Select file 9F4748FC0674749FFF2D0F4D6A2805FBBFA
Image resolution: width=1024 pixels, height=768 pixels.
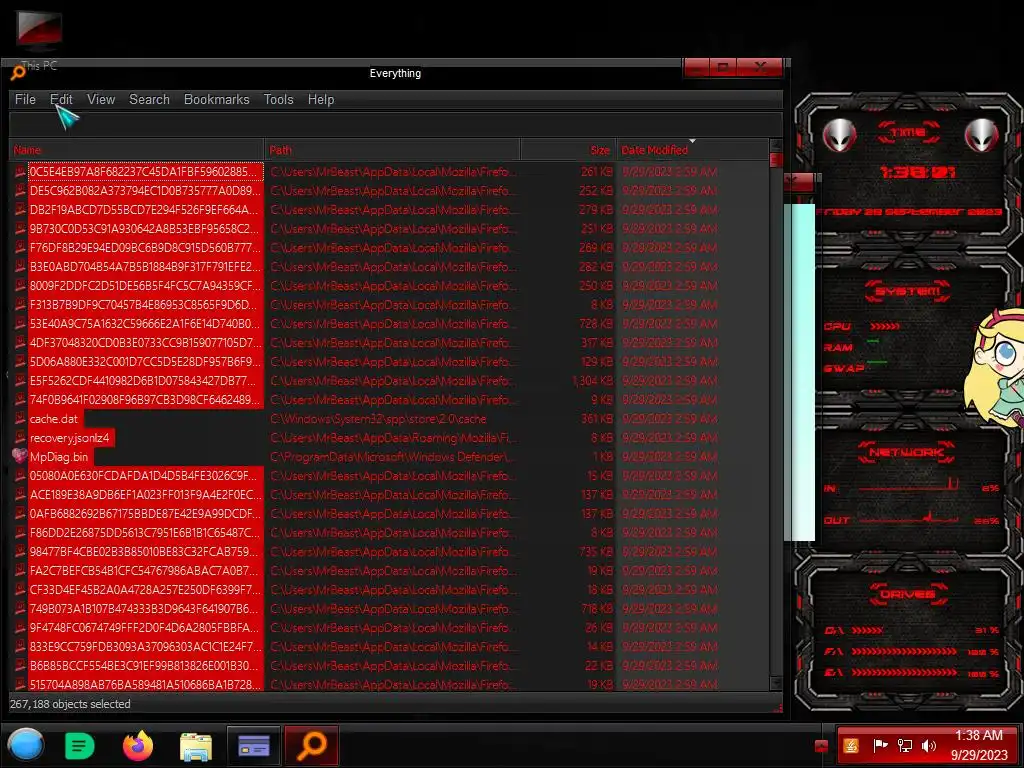(145, 627)
